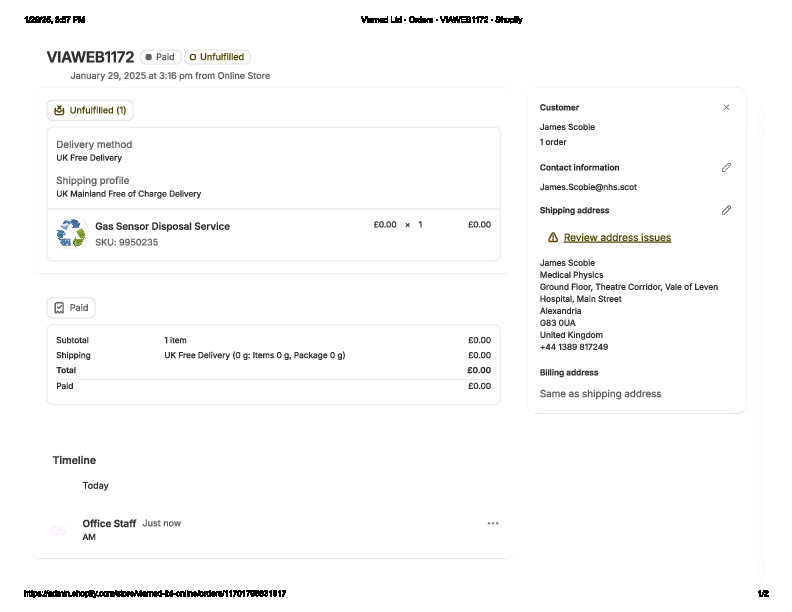Viewport: 792px width, 612px height.
Task: Click the Unfulfilled (1) box icon
Action: 59,110
